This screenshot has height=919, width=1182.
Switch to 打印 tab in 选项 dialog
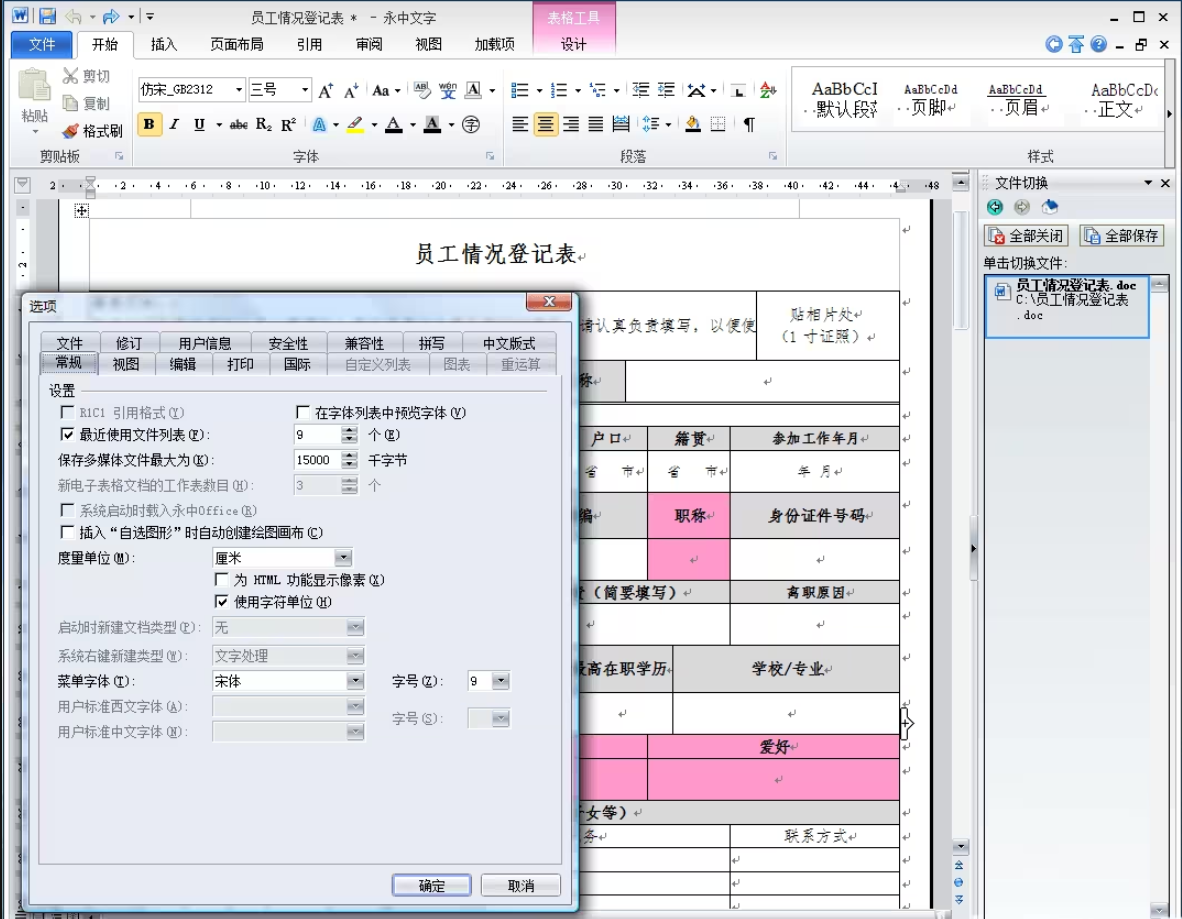(240, 364)
